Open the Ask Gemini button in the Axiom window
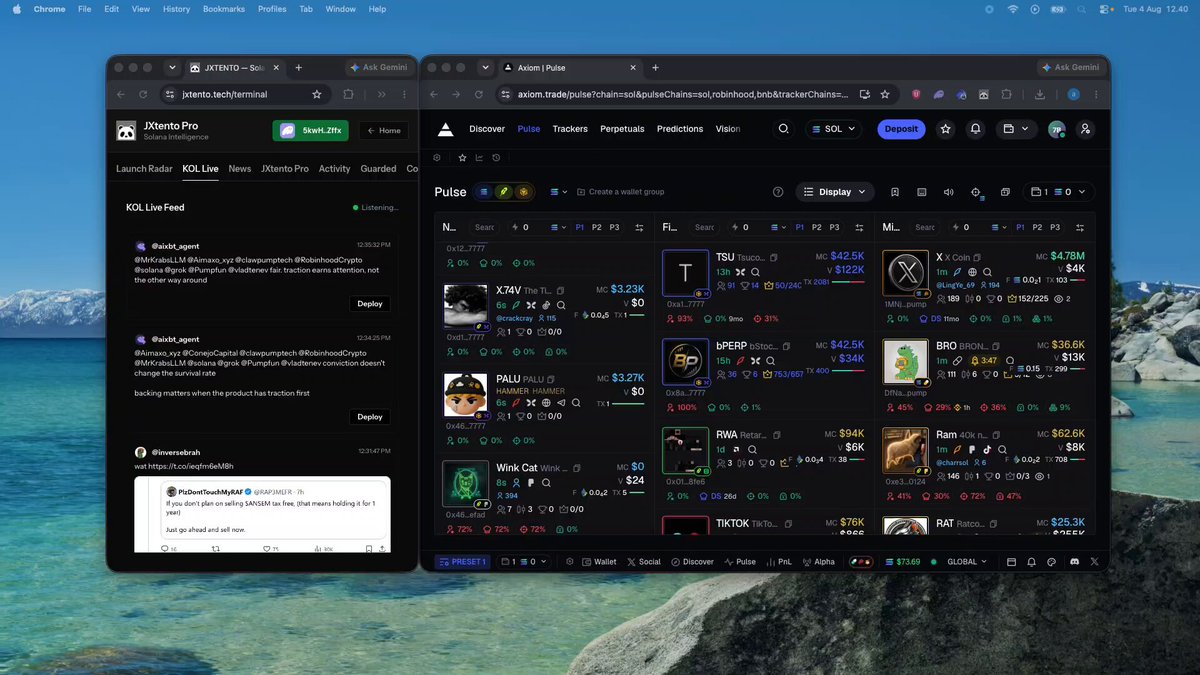Image resolution: width=1200 pixels, height=675 pixels. pyautogui.click(x=1071, y=67)
